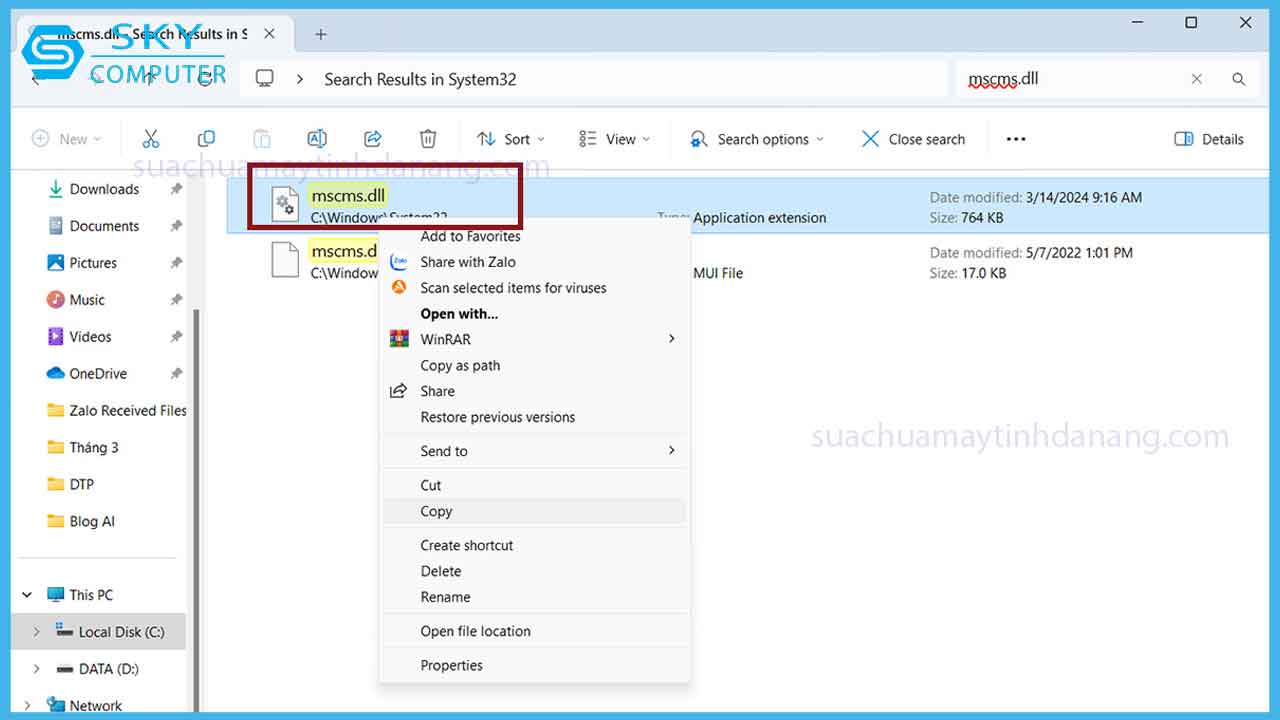
Task: Click the Zalo icon next to Share with Zalo
Action: pyautogui.click(x=399, y=262)
